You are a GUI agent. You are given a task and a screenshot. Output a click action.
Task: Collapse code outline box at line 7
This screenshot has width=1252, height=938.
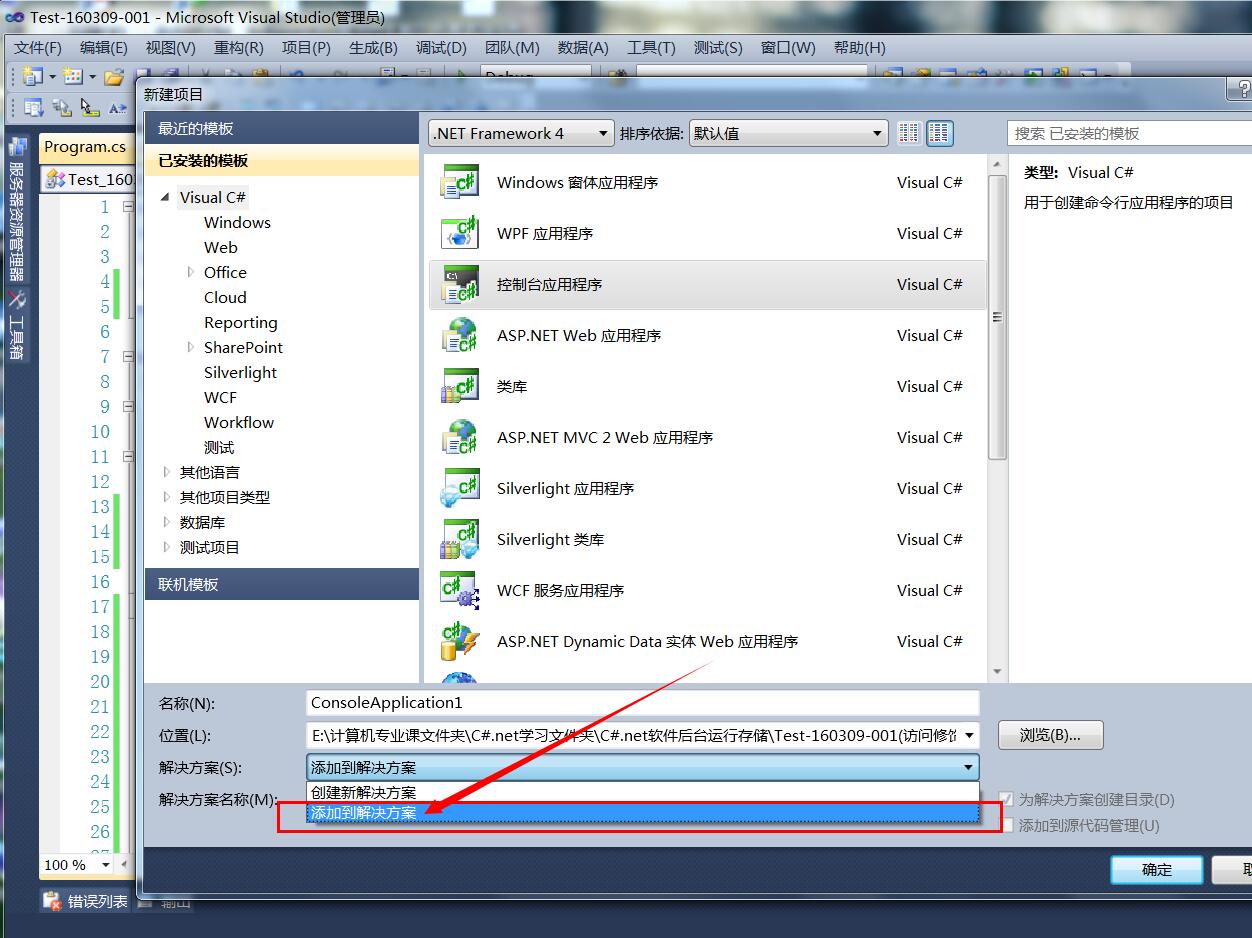pyautogui.click(x=128, y=357)
